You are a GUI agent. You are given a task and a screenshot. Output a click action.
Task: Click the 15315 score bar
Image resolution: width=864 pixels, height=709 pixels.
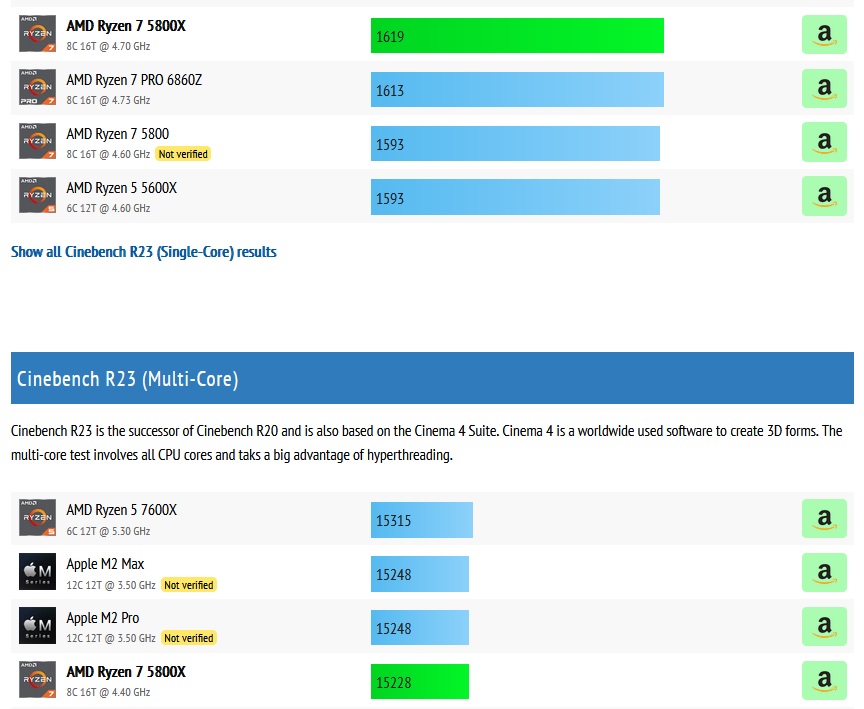point(422,519)
